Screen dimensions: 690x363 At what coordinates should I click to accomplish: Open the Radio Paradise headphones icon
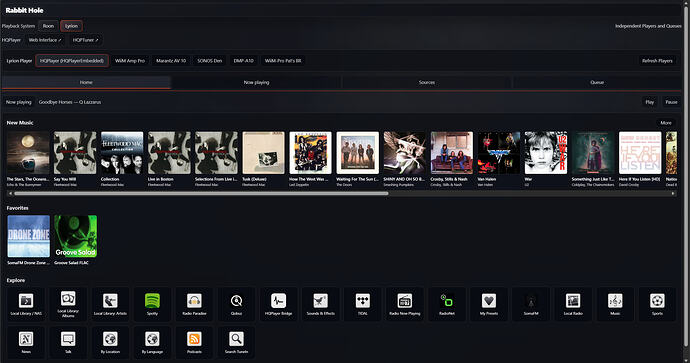click(194, 301)
